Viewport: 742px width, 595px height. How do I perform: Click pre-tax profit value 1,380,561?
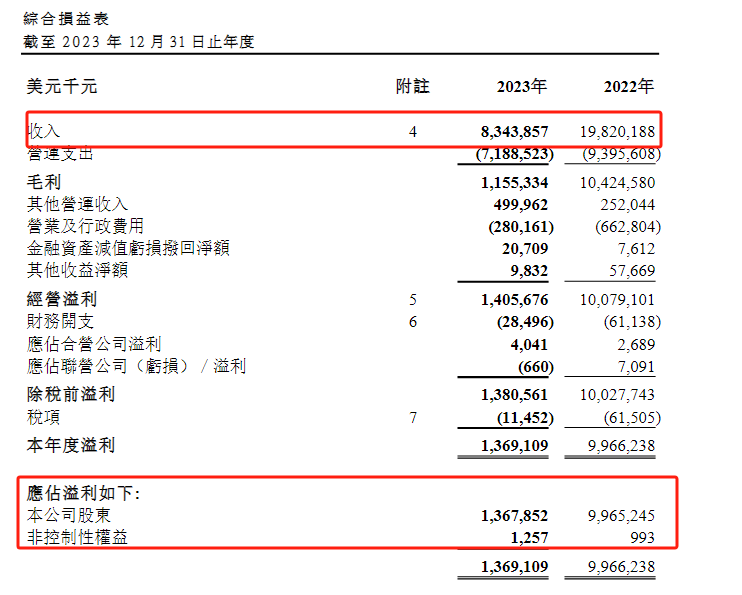coord(514,395)
